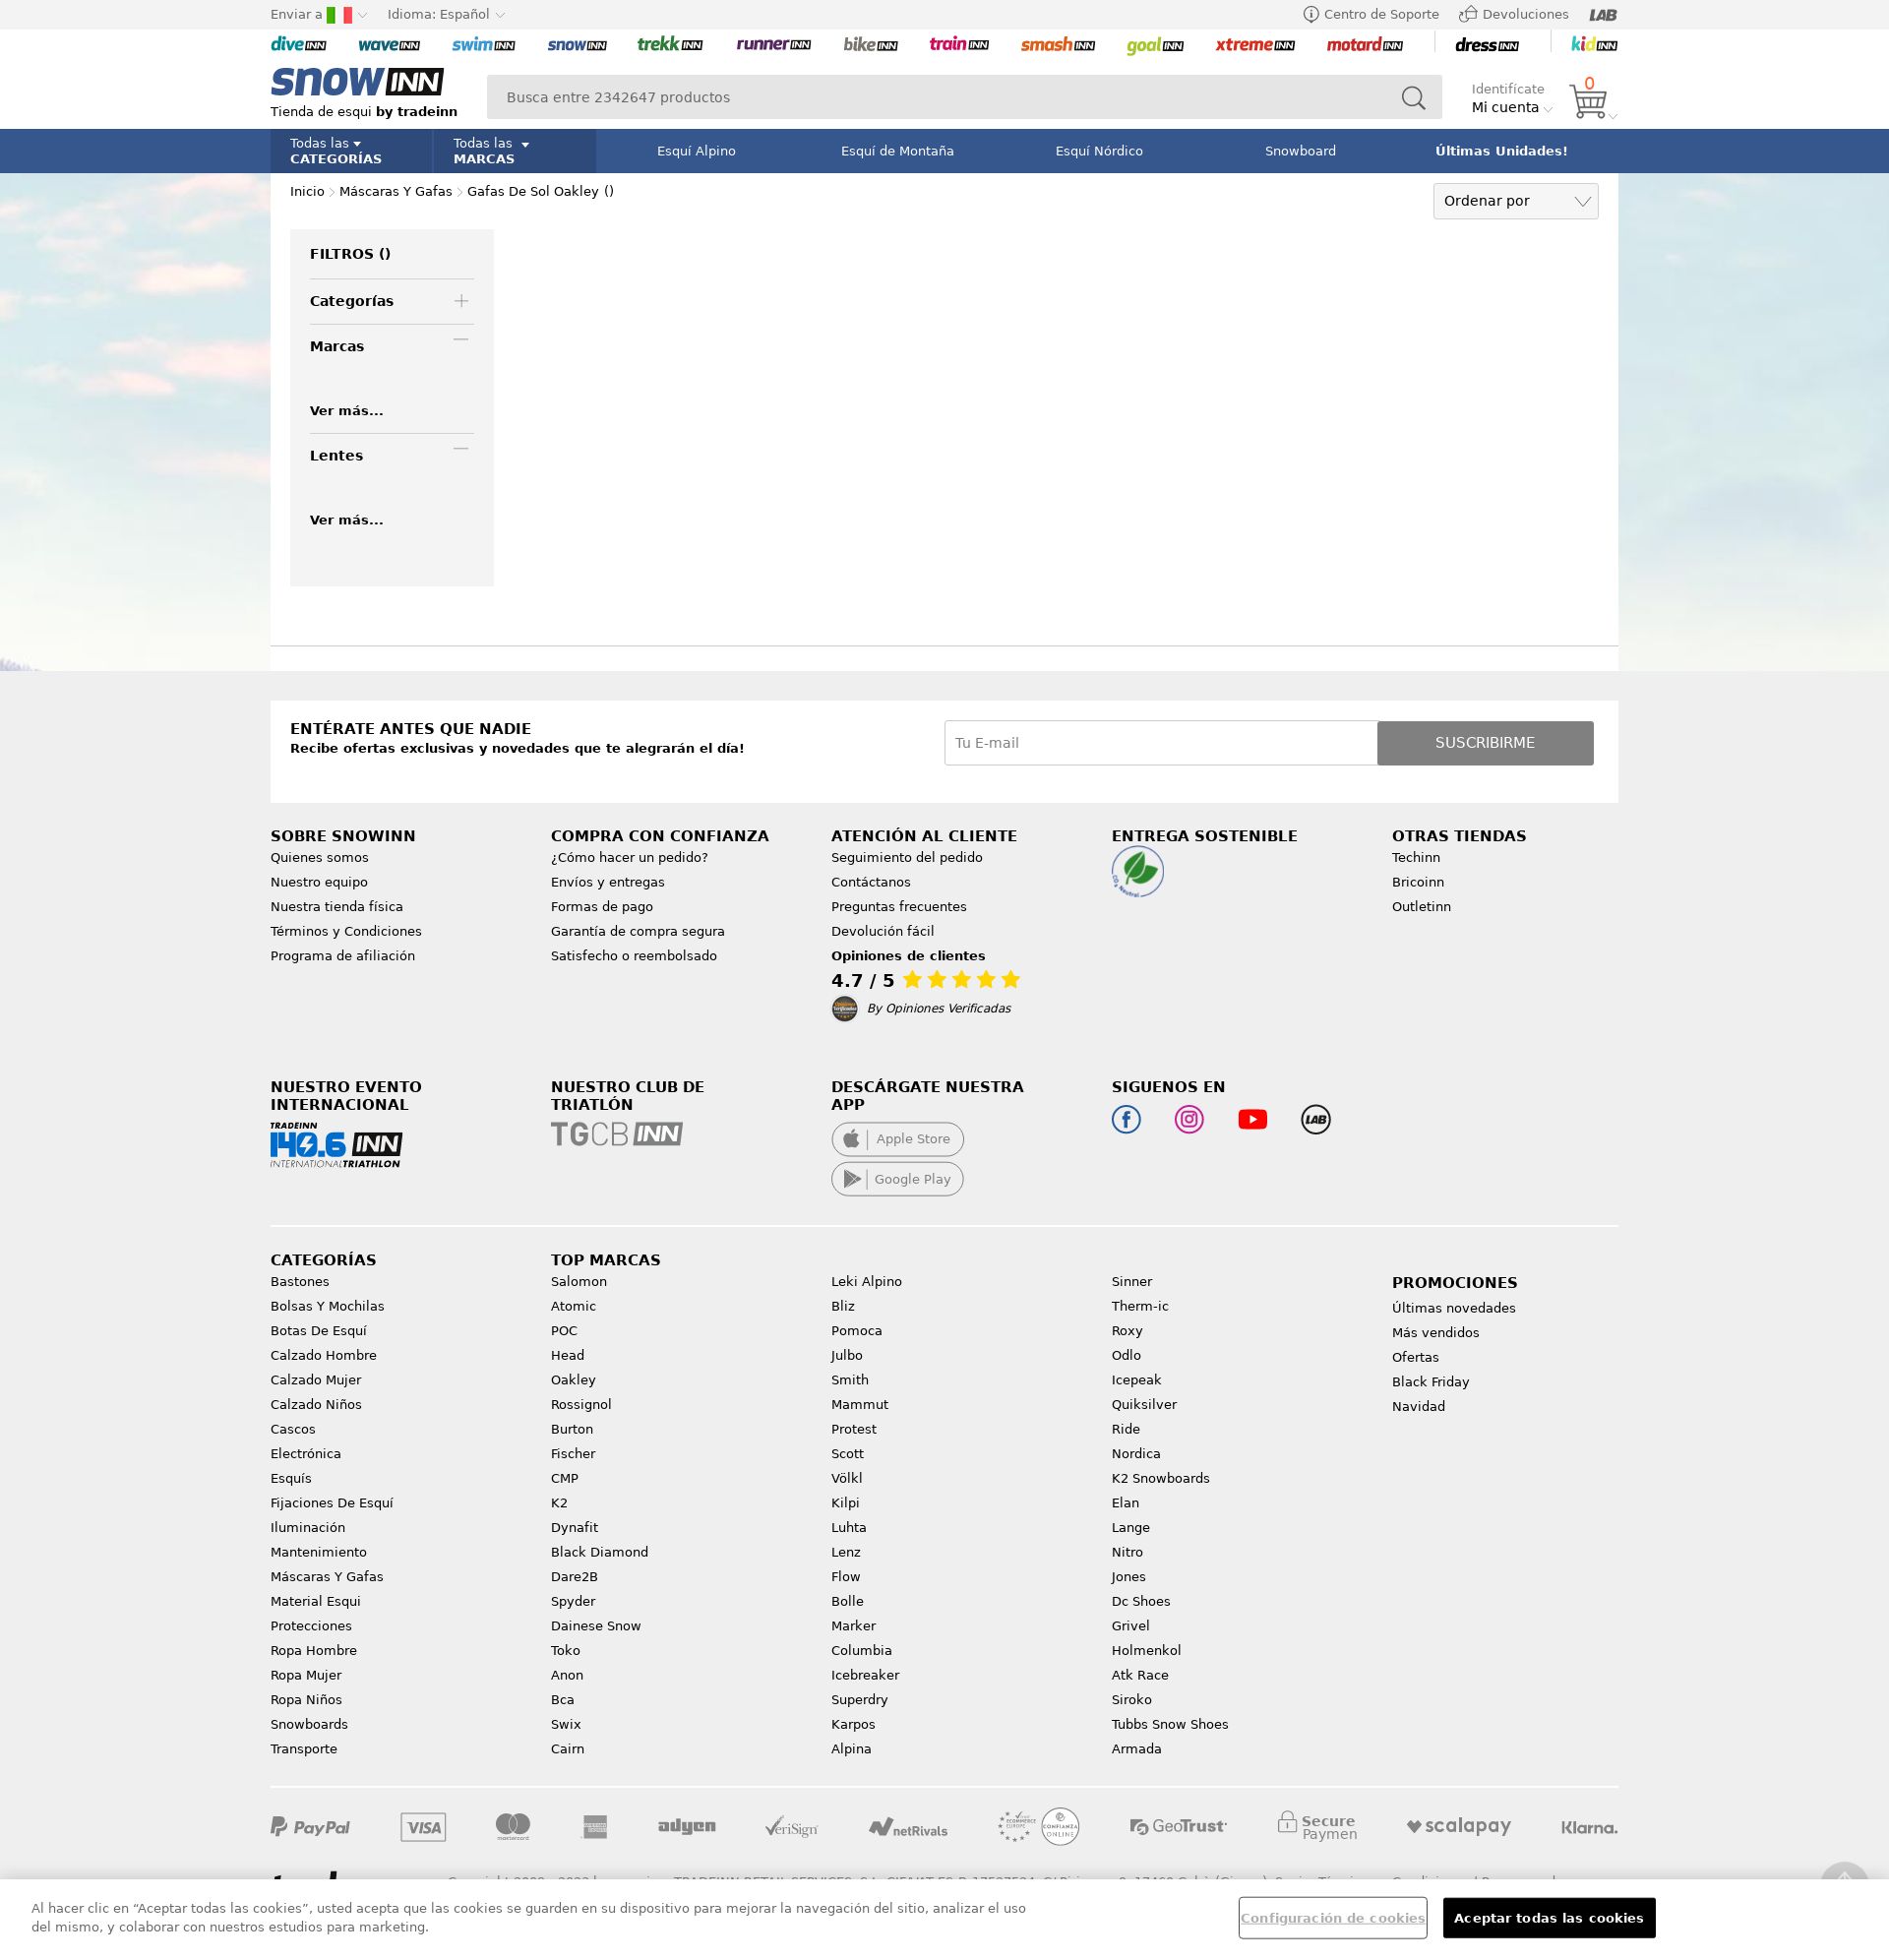Click the LAB circle icon under Siguenos
This screenshot has height=1960, width=1889.
tap(1315, 1119)
